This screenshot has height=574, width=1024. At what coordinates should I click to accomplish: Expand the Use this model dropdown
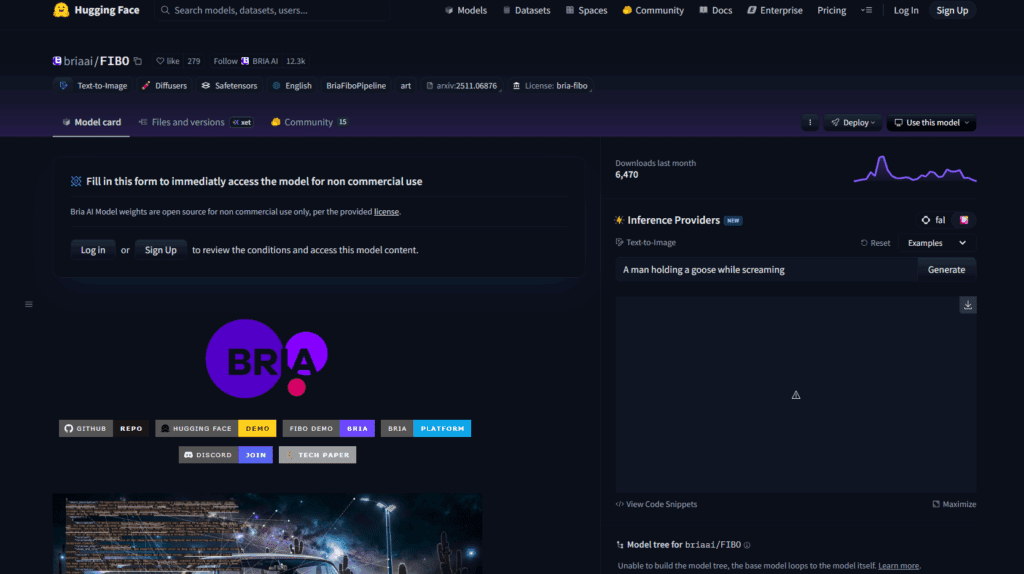(931, 123)
